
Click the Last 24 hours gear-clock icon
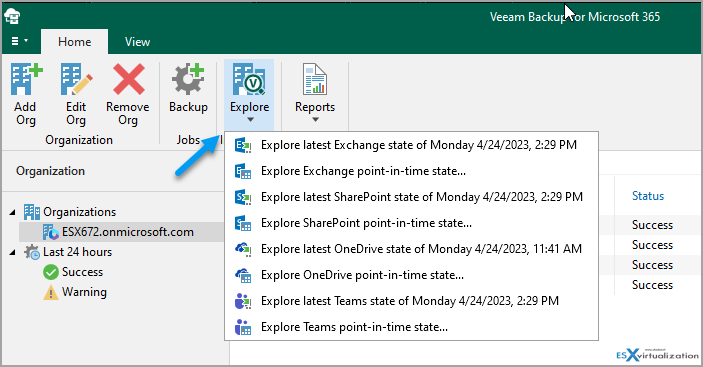(32, 252)
